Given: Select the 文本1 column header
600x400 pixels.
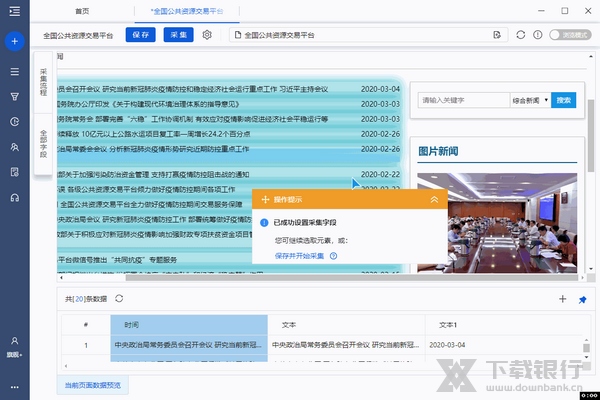Looking at the screenshot, I should pyautogui.click(x=504, y=325).
